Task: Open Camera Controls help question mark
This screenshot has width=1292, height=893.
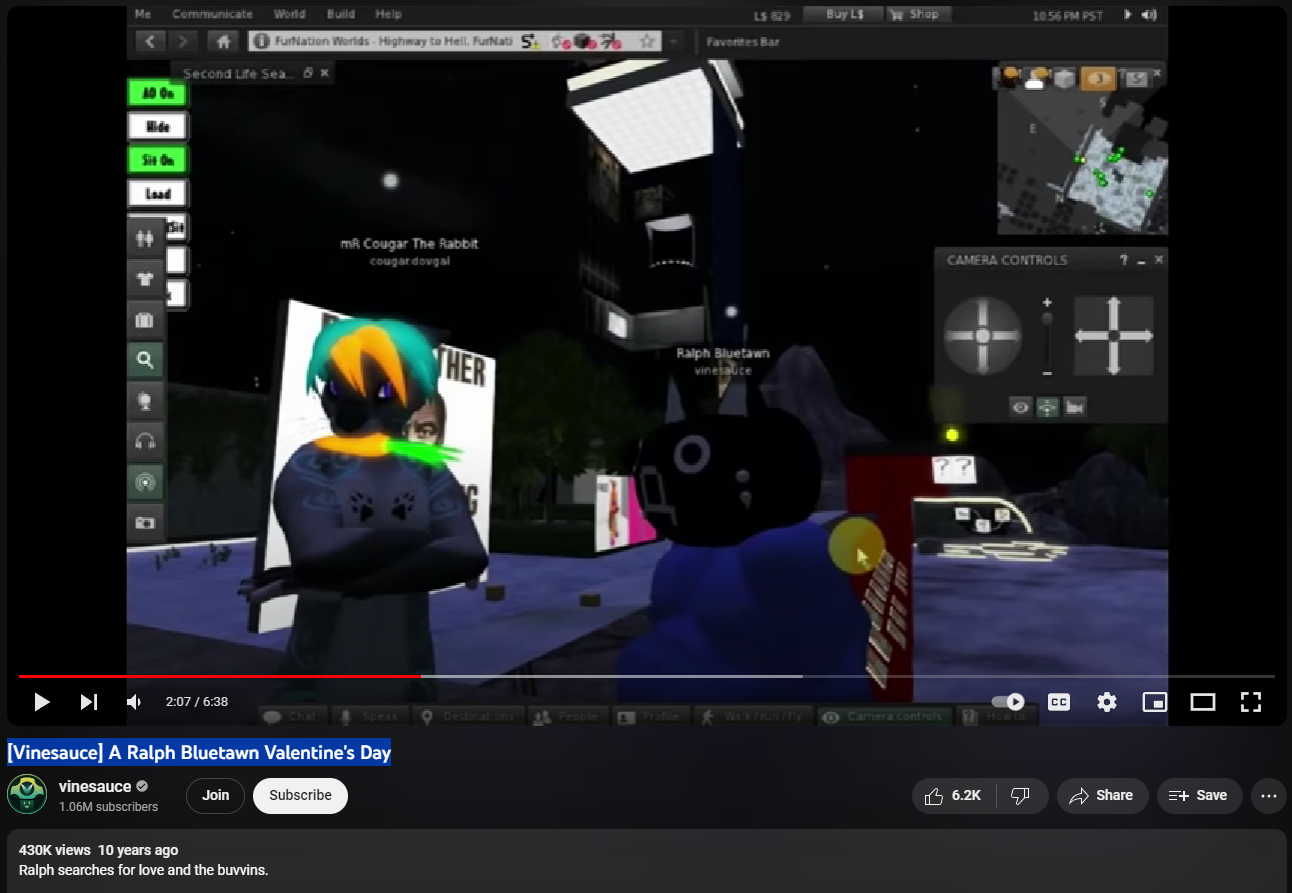Action: tap(1124, 260)
